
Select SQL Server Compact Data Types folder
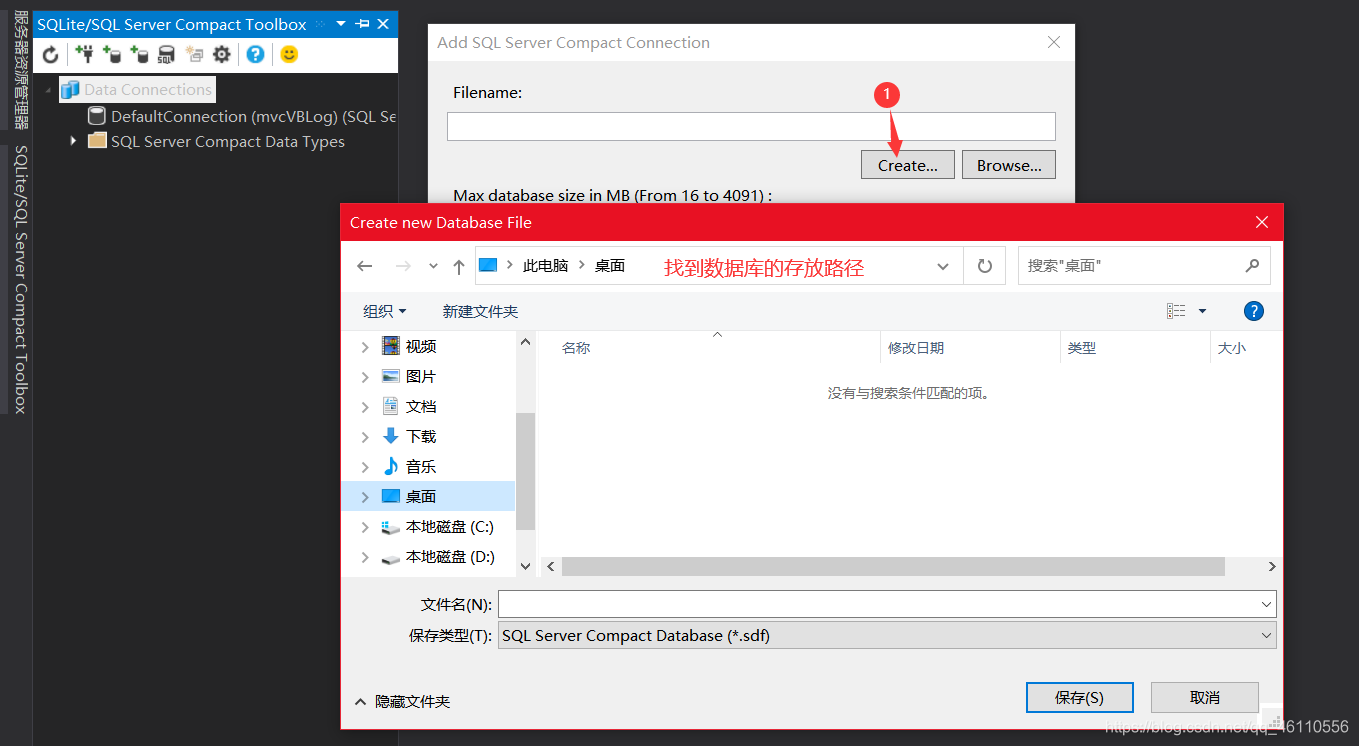point(216,142)
